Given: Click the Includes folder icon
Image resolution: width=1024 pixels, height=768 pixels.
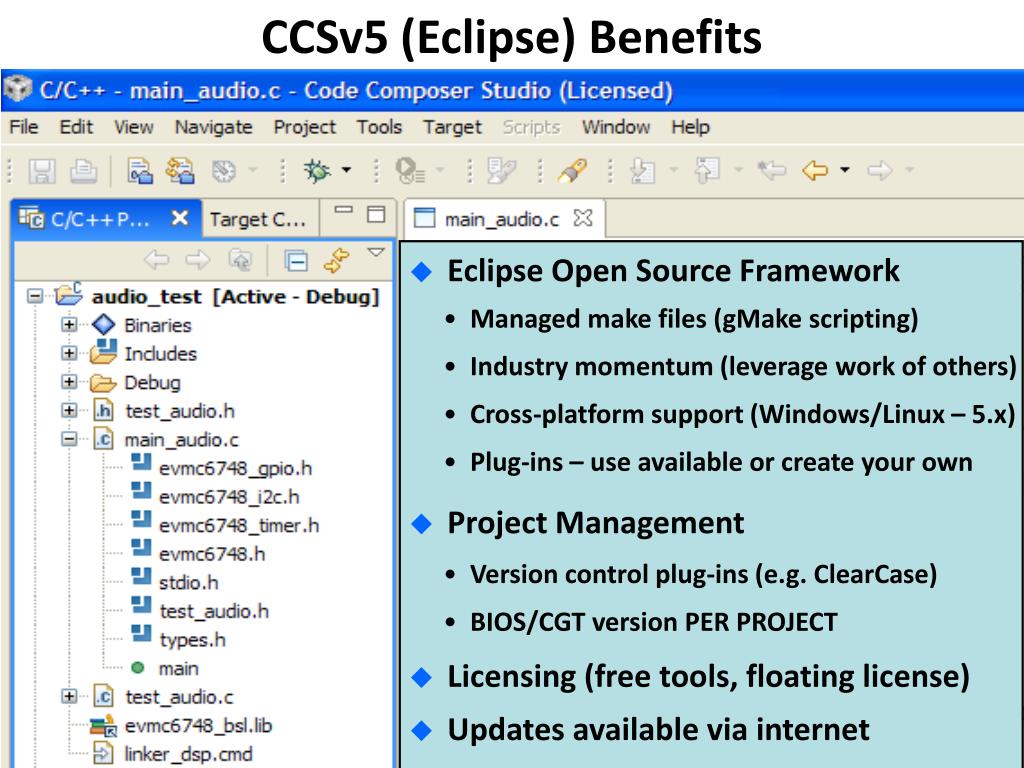Looking at the screenshot, I should (x=103, y=352).
